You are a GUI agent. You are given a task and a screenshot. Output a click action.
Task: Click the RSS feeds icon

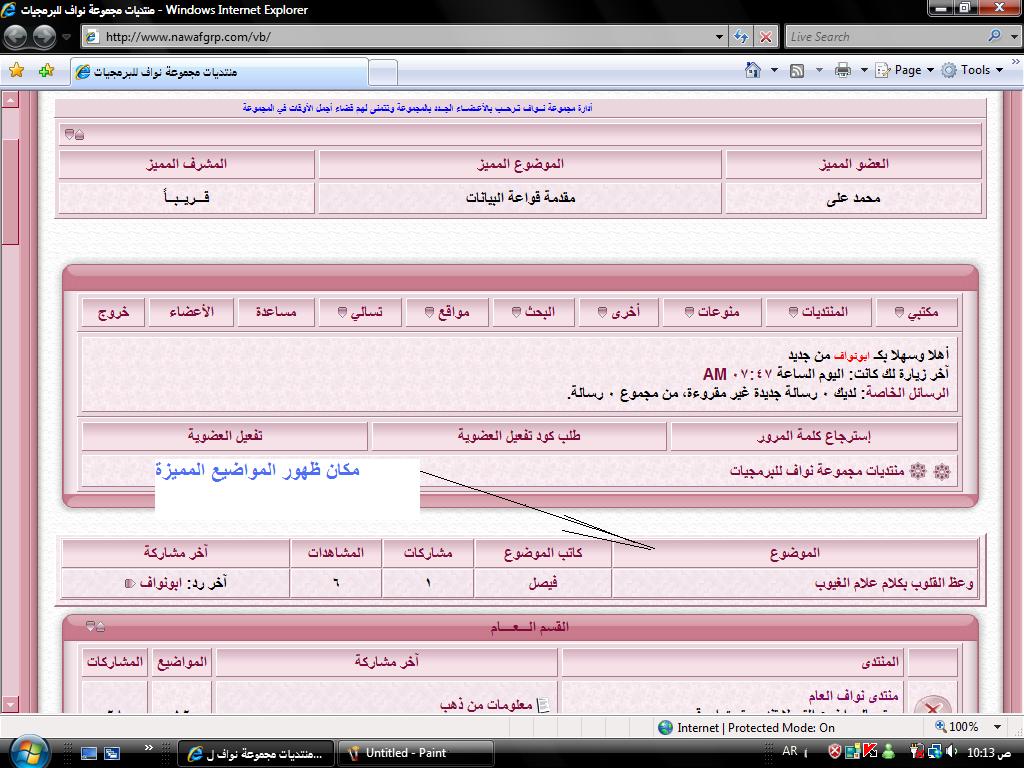[x=797, y=70]
